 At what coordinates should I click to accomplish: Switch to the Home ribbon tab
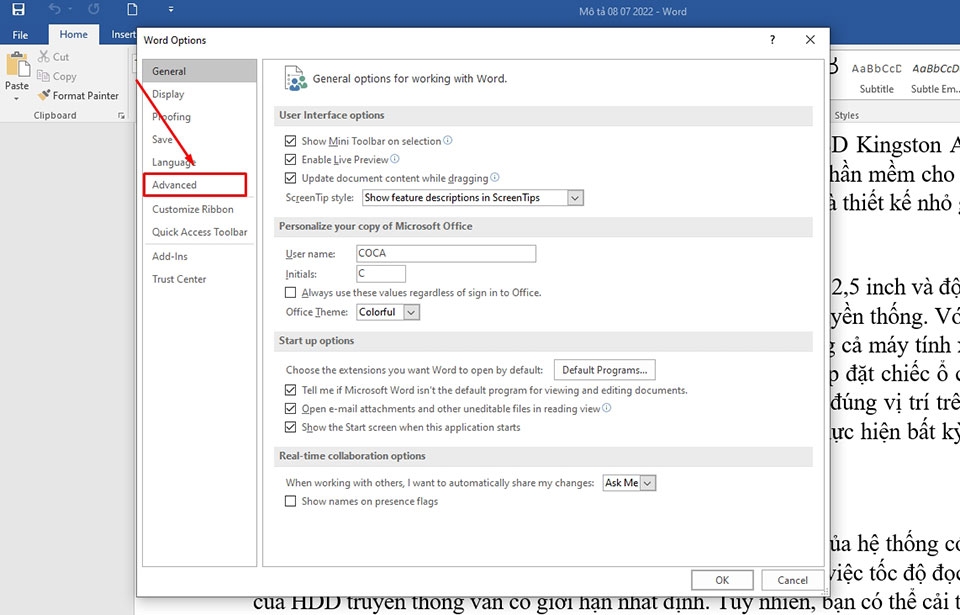pyautogui.click(x=73, y=35)
